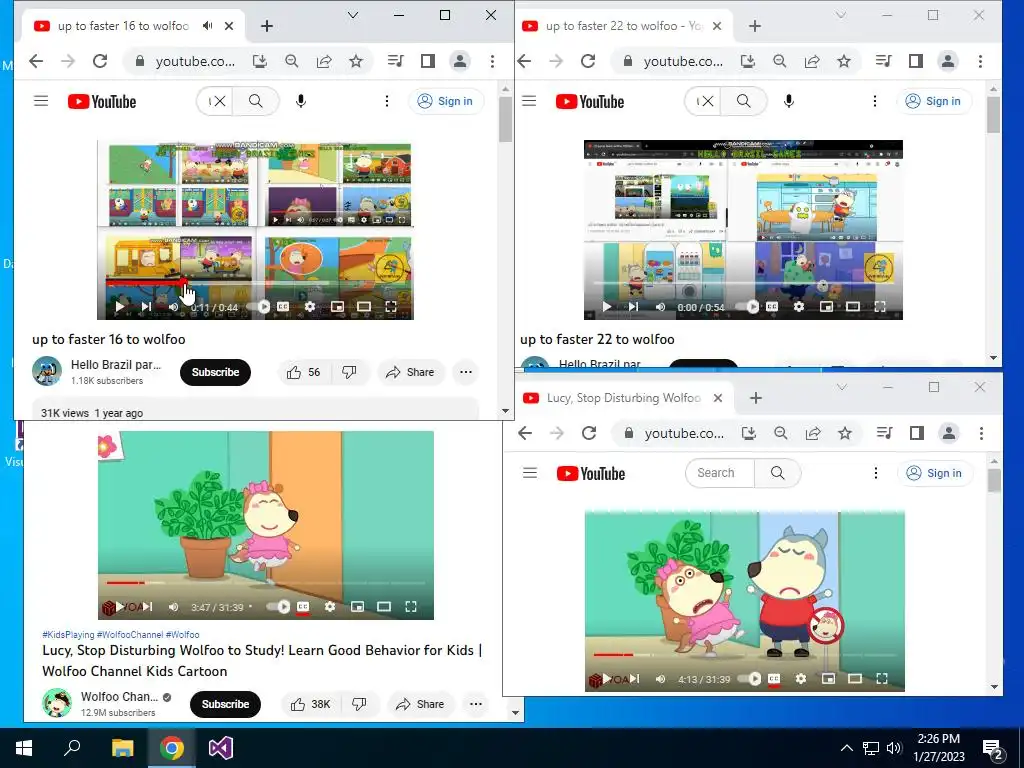Image resolution: width=1024 pixels, height=768 pixels.
Task: Open settings gear in 'up to faster 22' player
Action: (x=799, y=306)
